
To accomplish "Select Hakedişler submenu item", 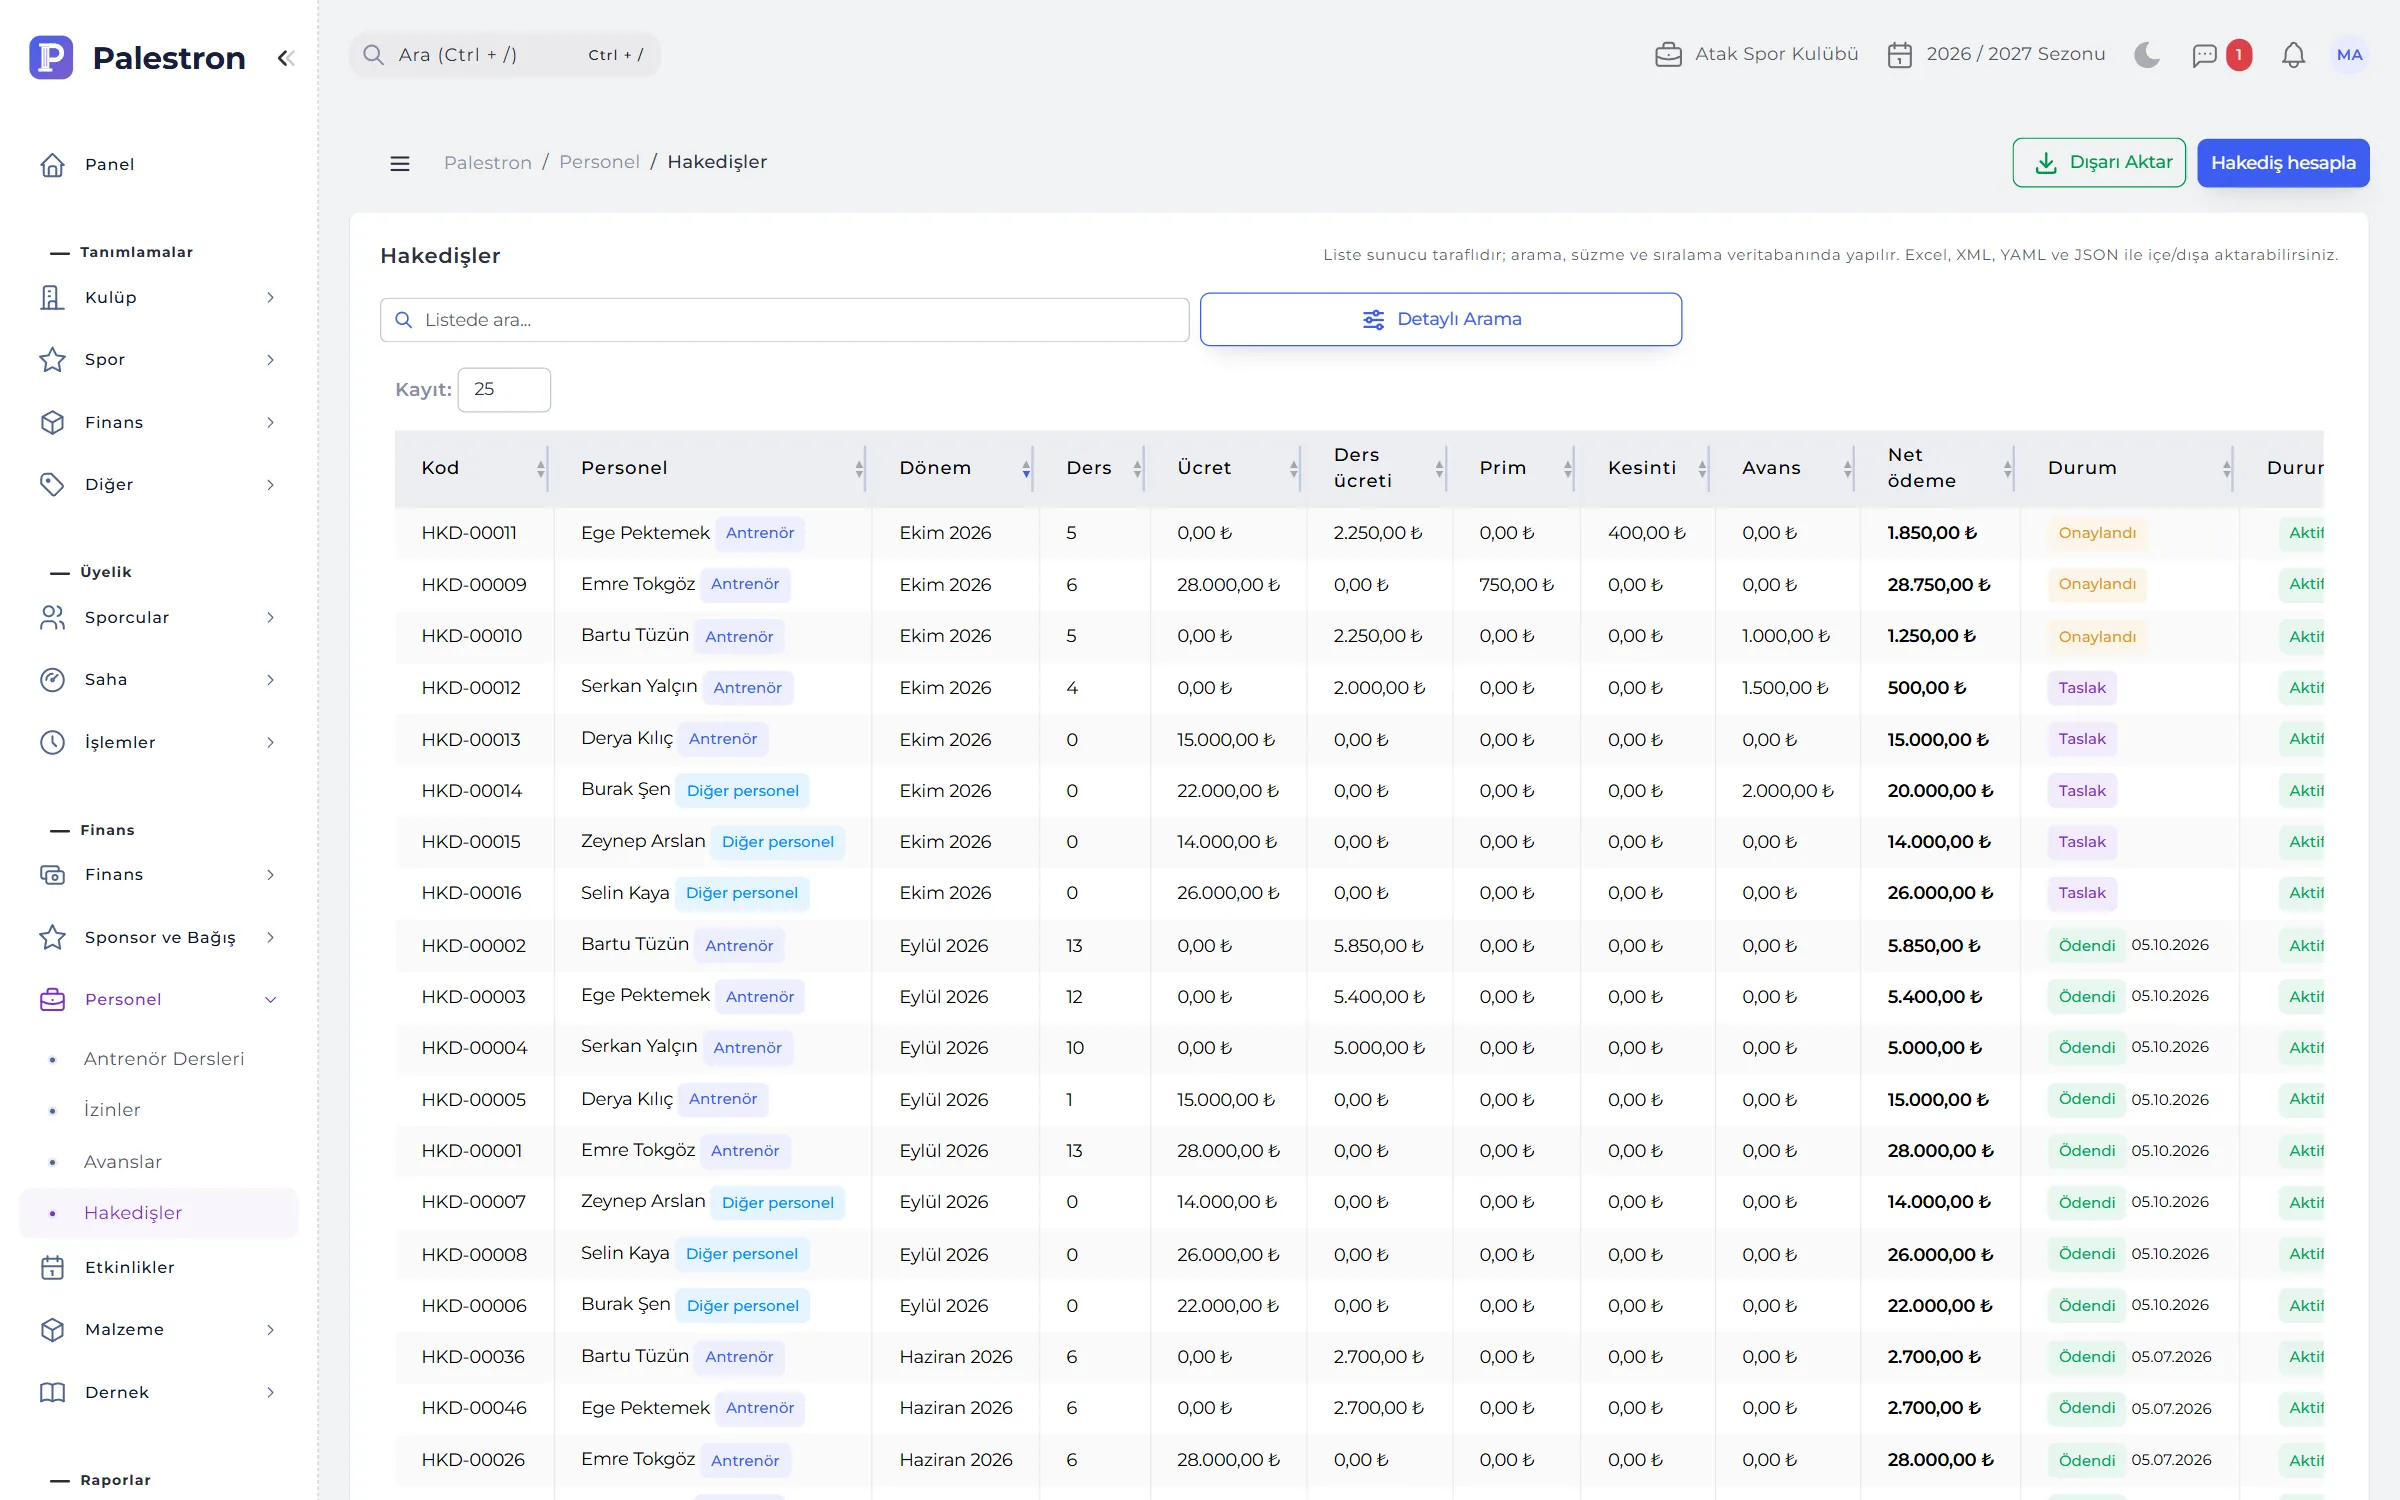I will click(159, 1212).
